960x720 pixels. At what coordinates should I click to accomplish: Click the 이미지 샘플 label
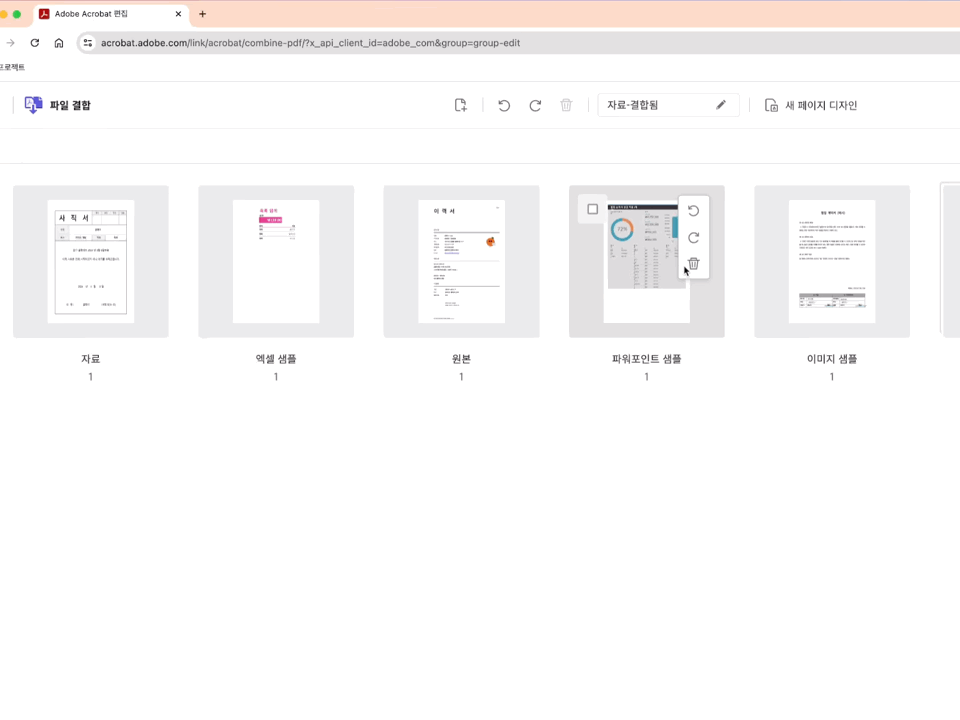tap(832, 359)
